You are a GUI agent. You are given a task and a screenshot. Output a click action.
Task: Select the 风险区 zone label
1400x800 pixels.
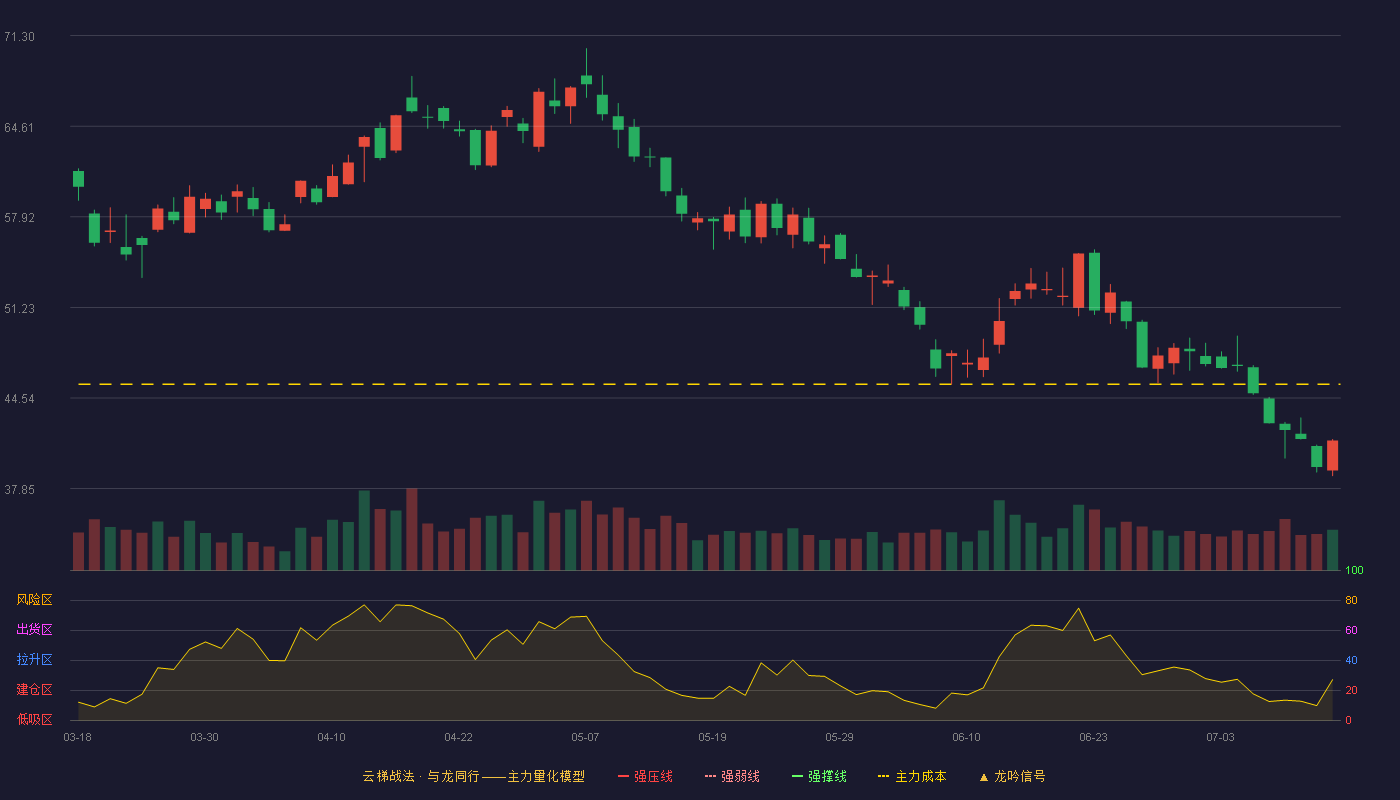[x=34, y=600]
